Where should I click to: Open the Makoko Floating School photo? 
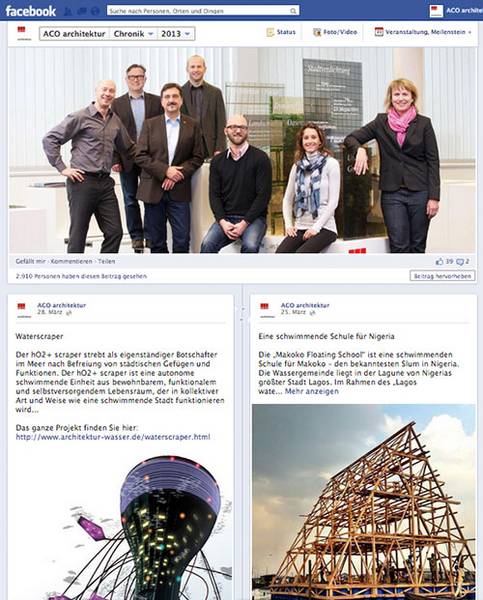(x=364, y=502)
